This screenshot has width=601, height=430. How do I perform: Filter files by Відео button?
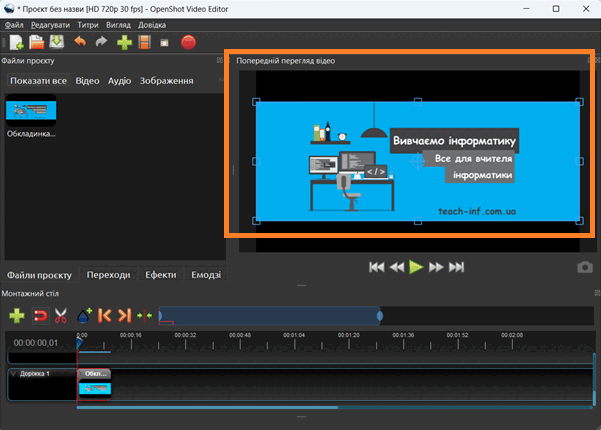click(87, 81)
